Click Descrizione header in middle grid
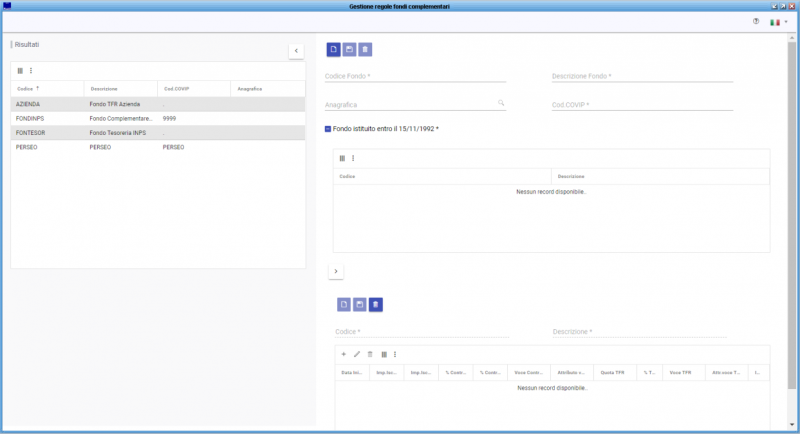800x434 pixels. tap(660, 176)
